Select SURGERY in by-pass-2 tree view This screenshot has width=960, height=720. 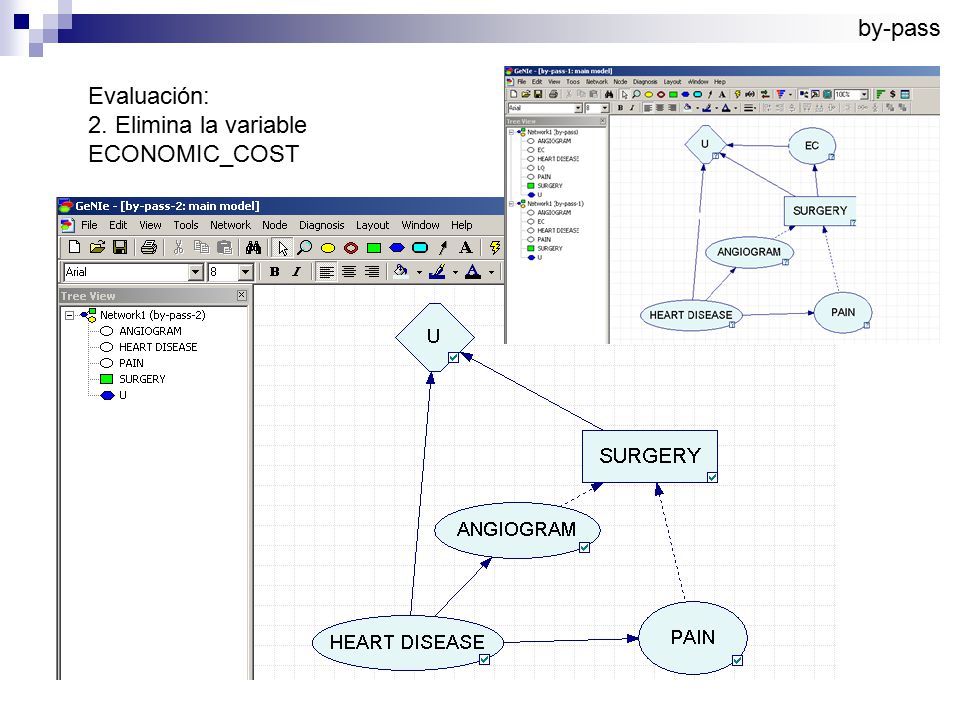click(x=142, y=379)
